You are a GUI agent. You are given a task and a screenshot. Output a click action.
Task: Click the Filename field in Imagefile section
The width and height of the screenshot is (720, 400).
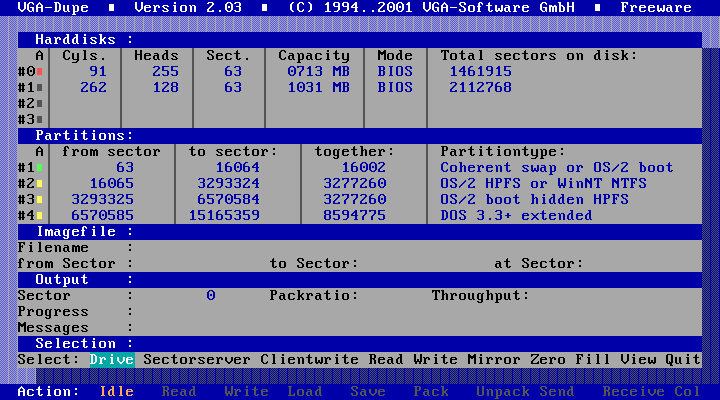pyautogui.click(x=300, y=248)
